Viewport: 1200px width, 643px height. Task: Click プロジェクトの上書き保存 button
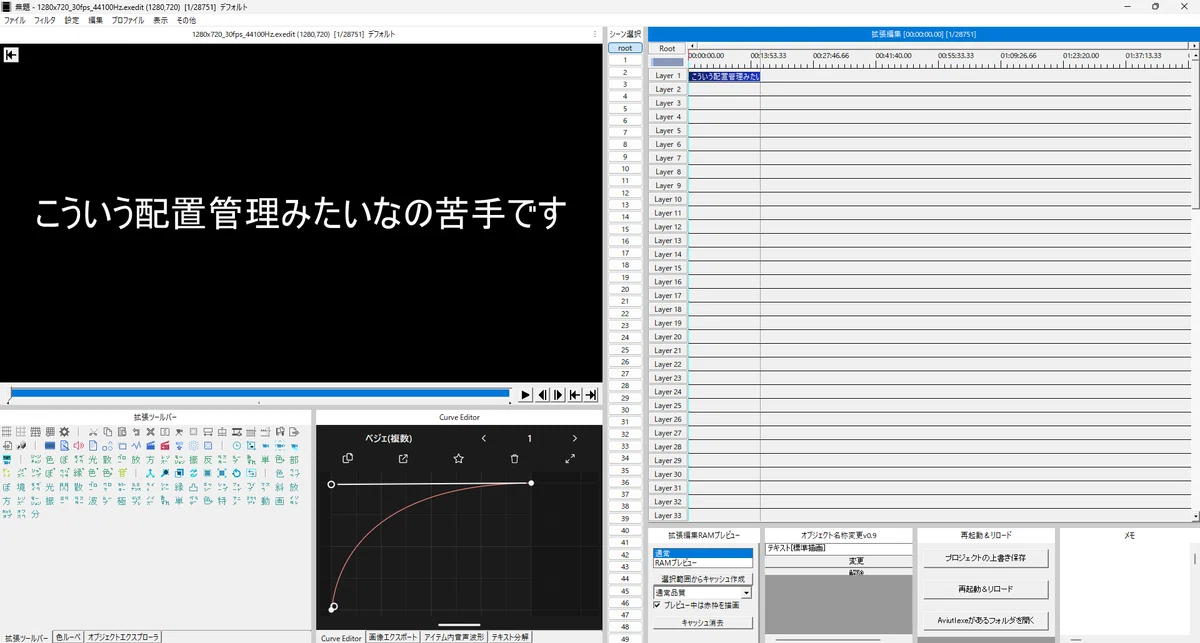tap(984, 558)
